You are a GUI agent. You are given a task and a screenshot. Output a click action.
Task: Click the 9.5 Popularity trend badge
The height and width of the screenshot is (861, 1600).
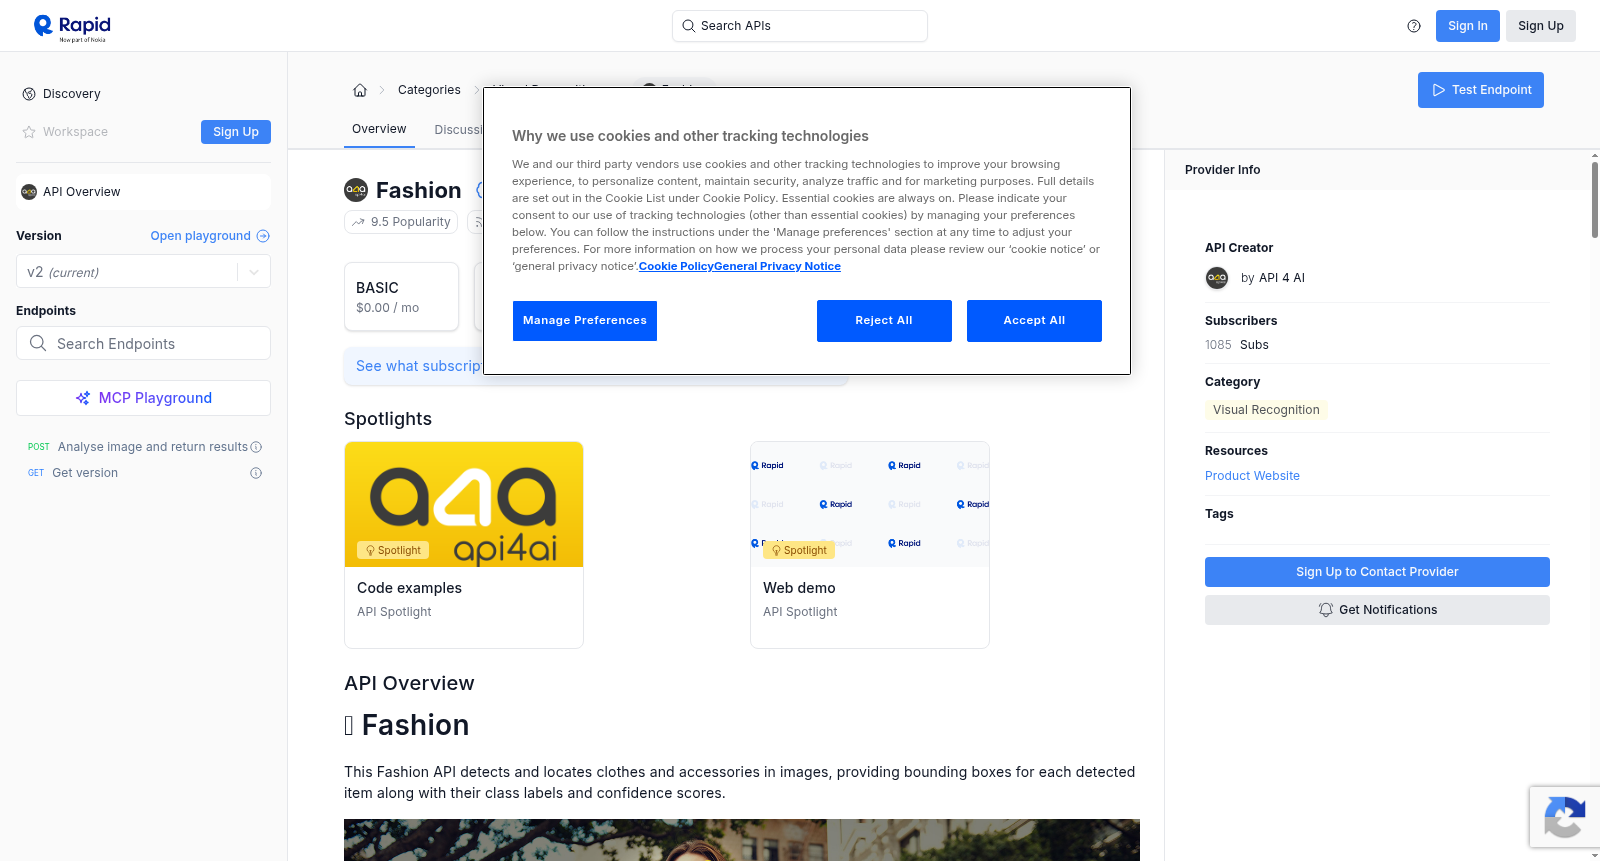coord(401,222)
